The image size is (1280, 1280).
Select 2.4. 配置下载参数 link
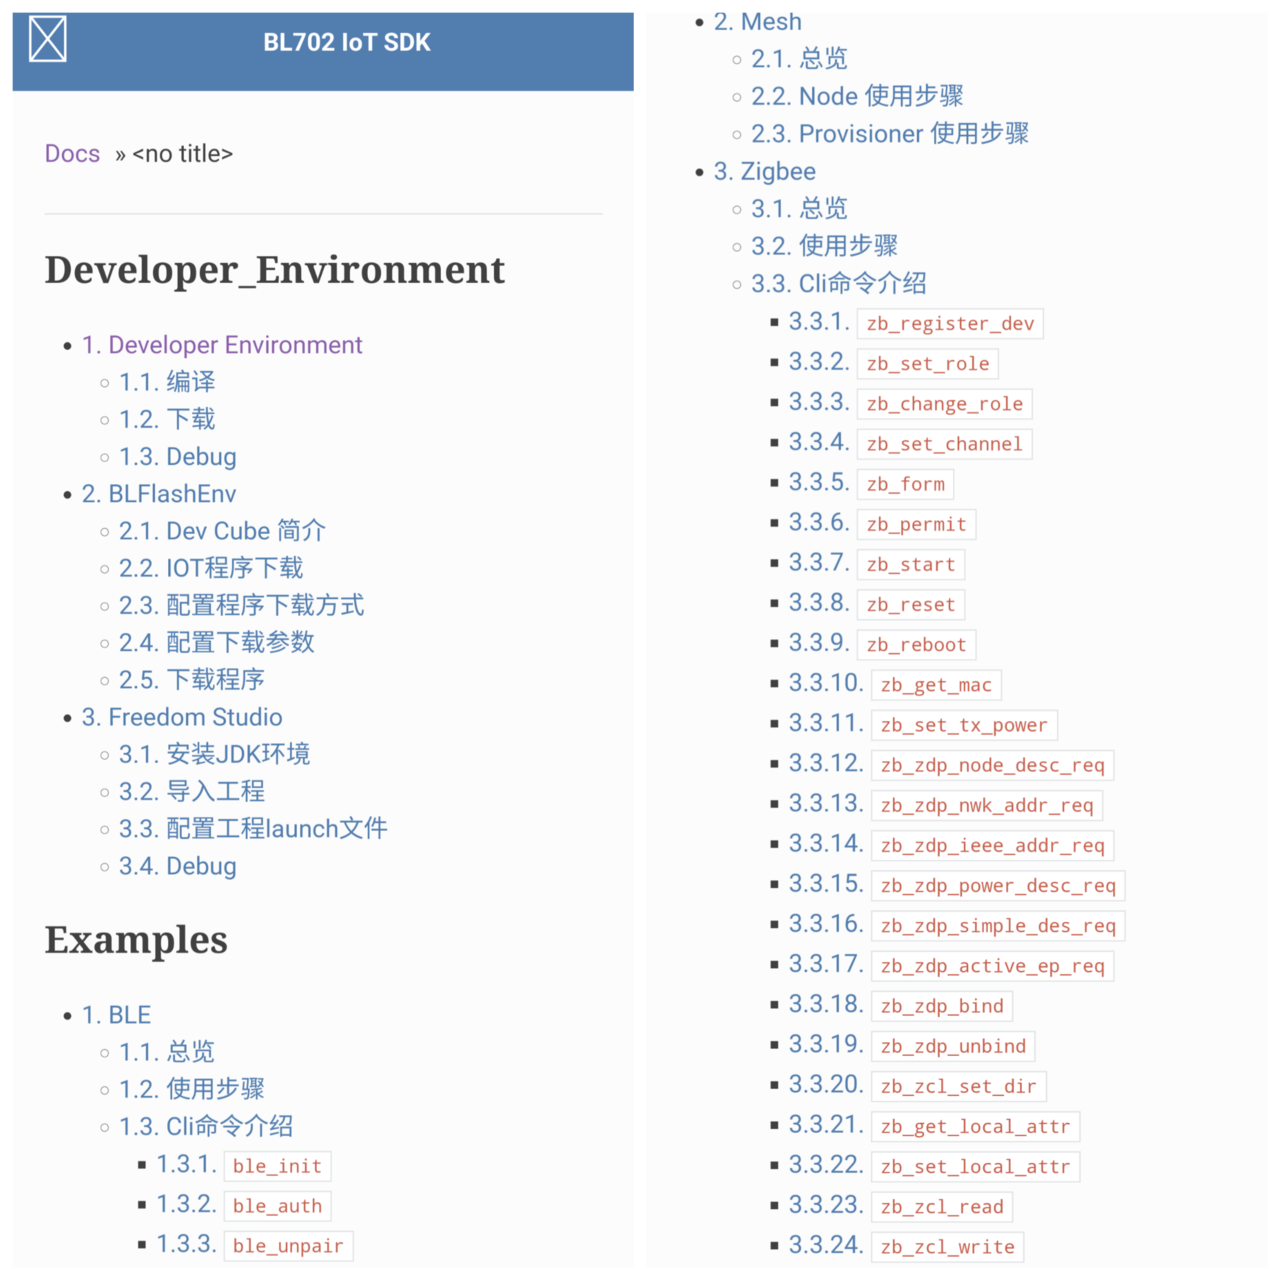point(216,643)
